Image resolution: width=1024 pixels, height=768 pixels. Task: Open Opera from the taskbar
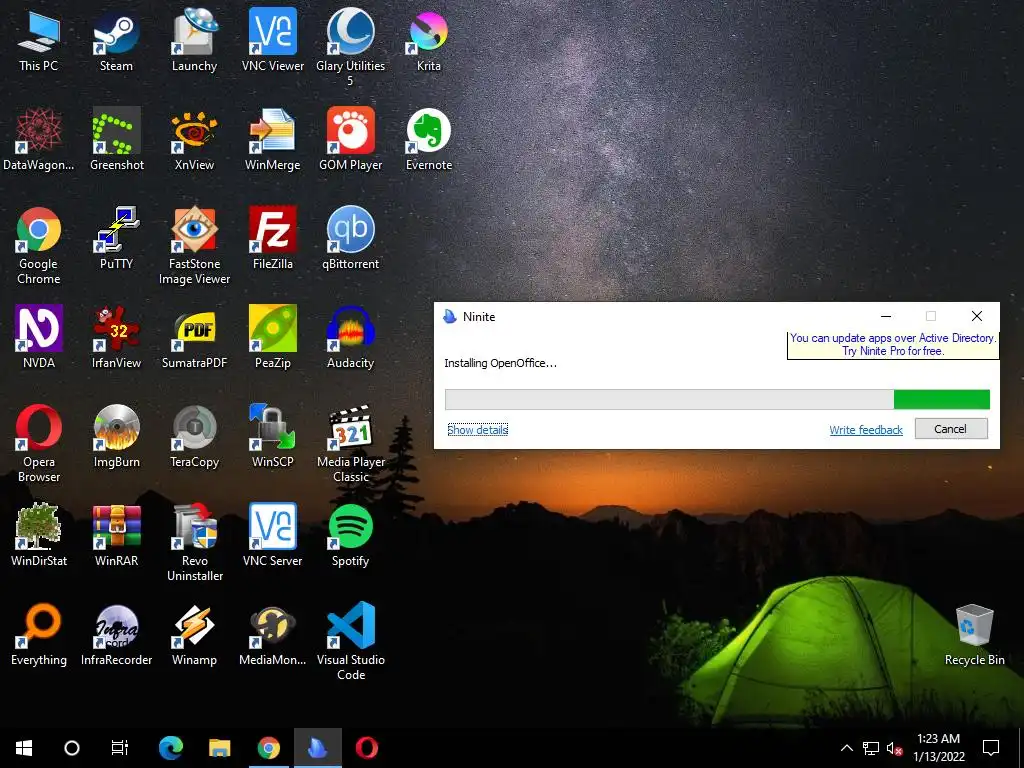[366, 748]
